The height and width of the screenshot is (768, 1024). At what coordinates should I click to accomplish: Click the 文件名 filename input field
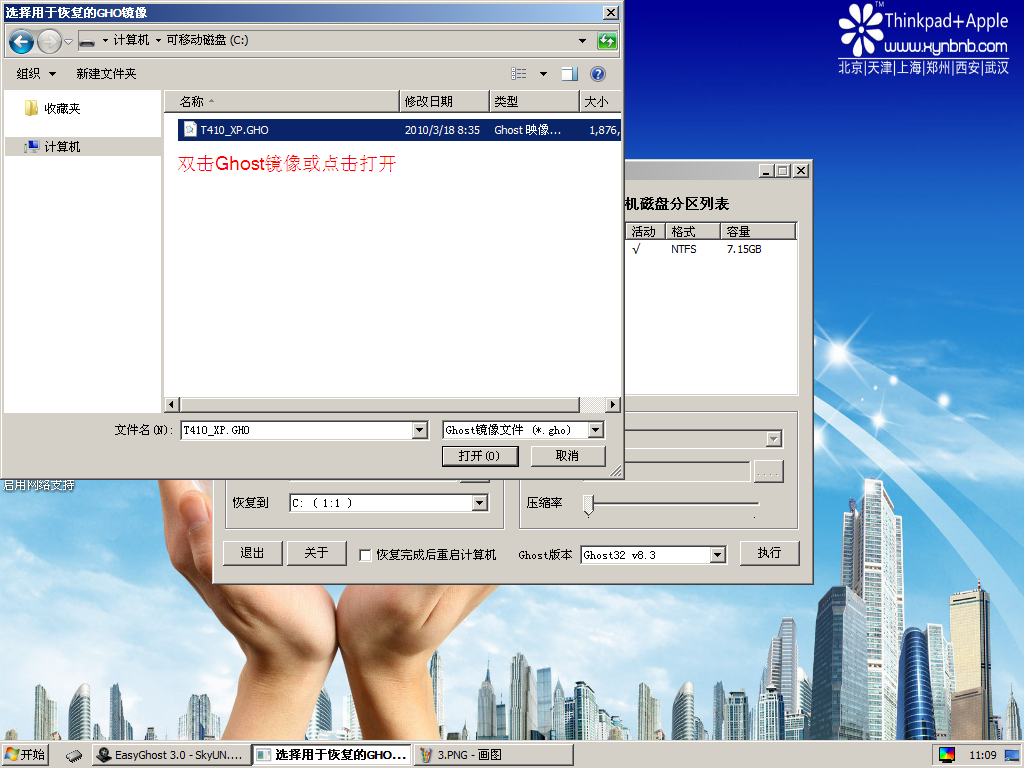[296, 430]
